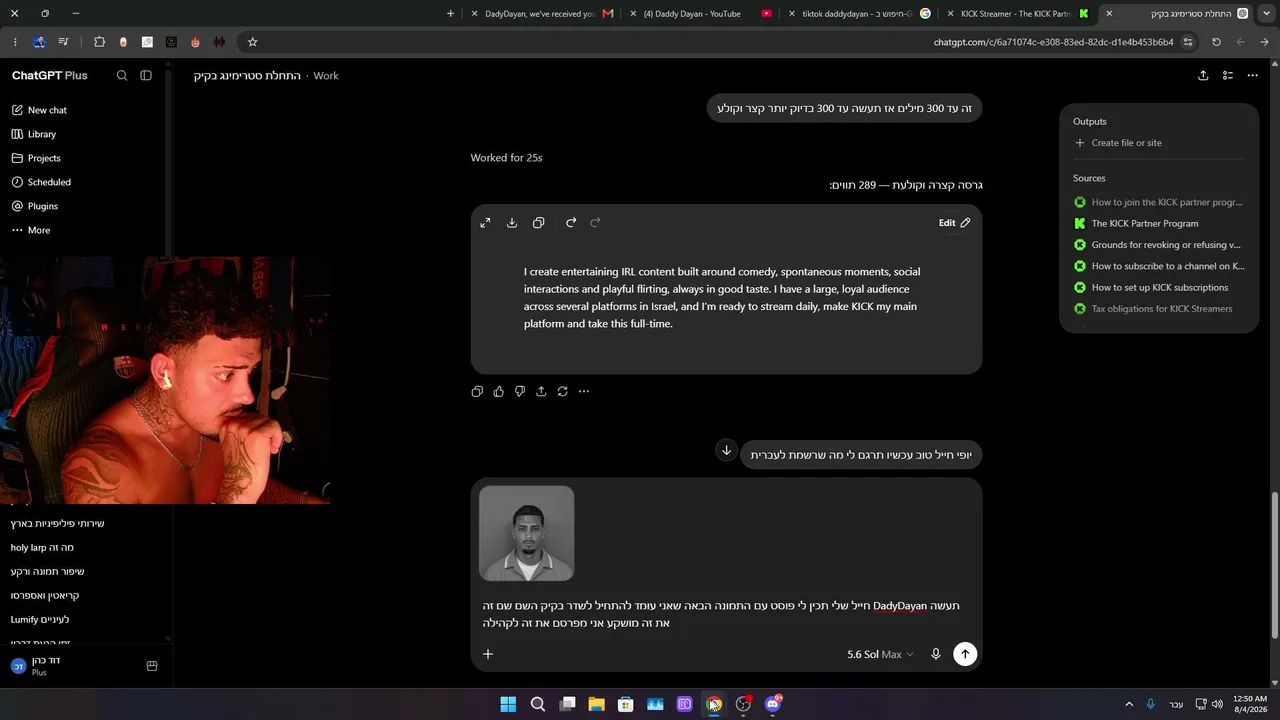Send the message with the arrow button

[x=965, y=654]
